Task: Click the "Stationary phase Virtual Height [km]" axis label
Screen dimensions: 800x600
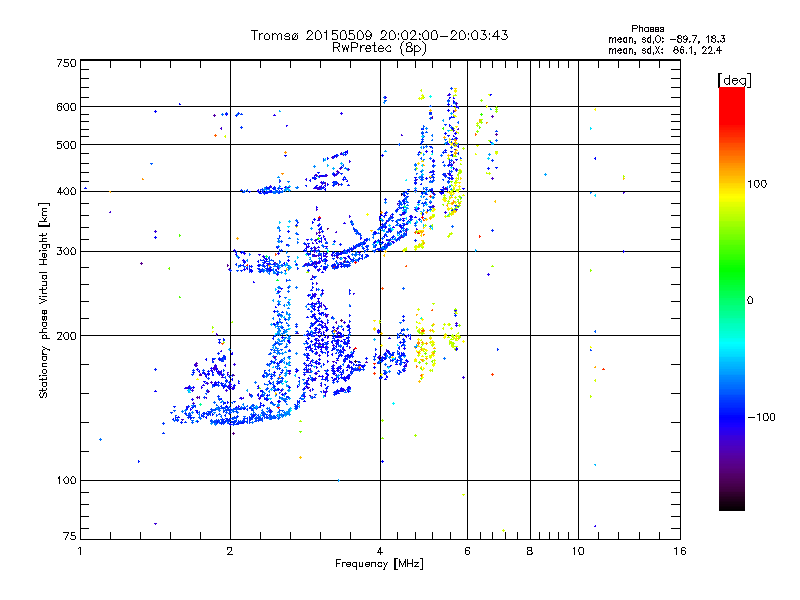Action: pos(44,301)
